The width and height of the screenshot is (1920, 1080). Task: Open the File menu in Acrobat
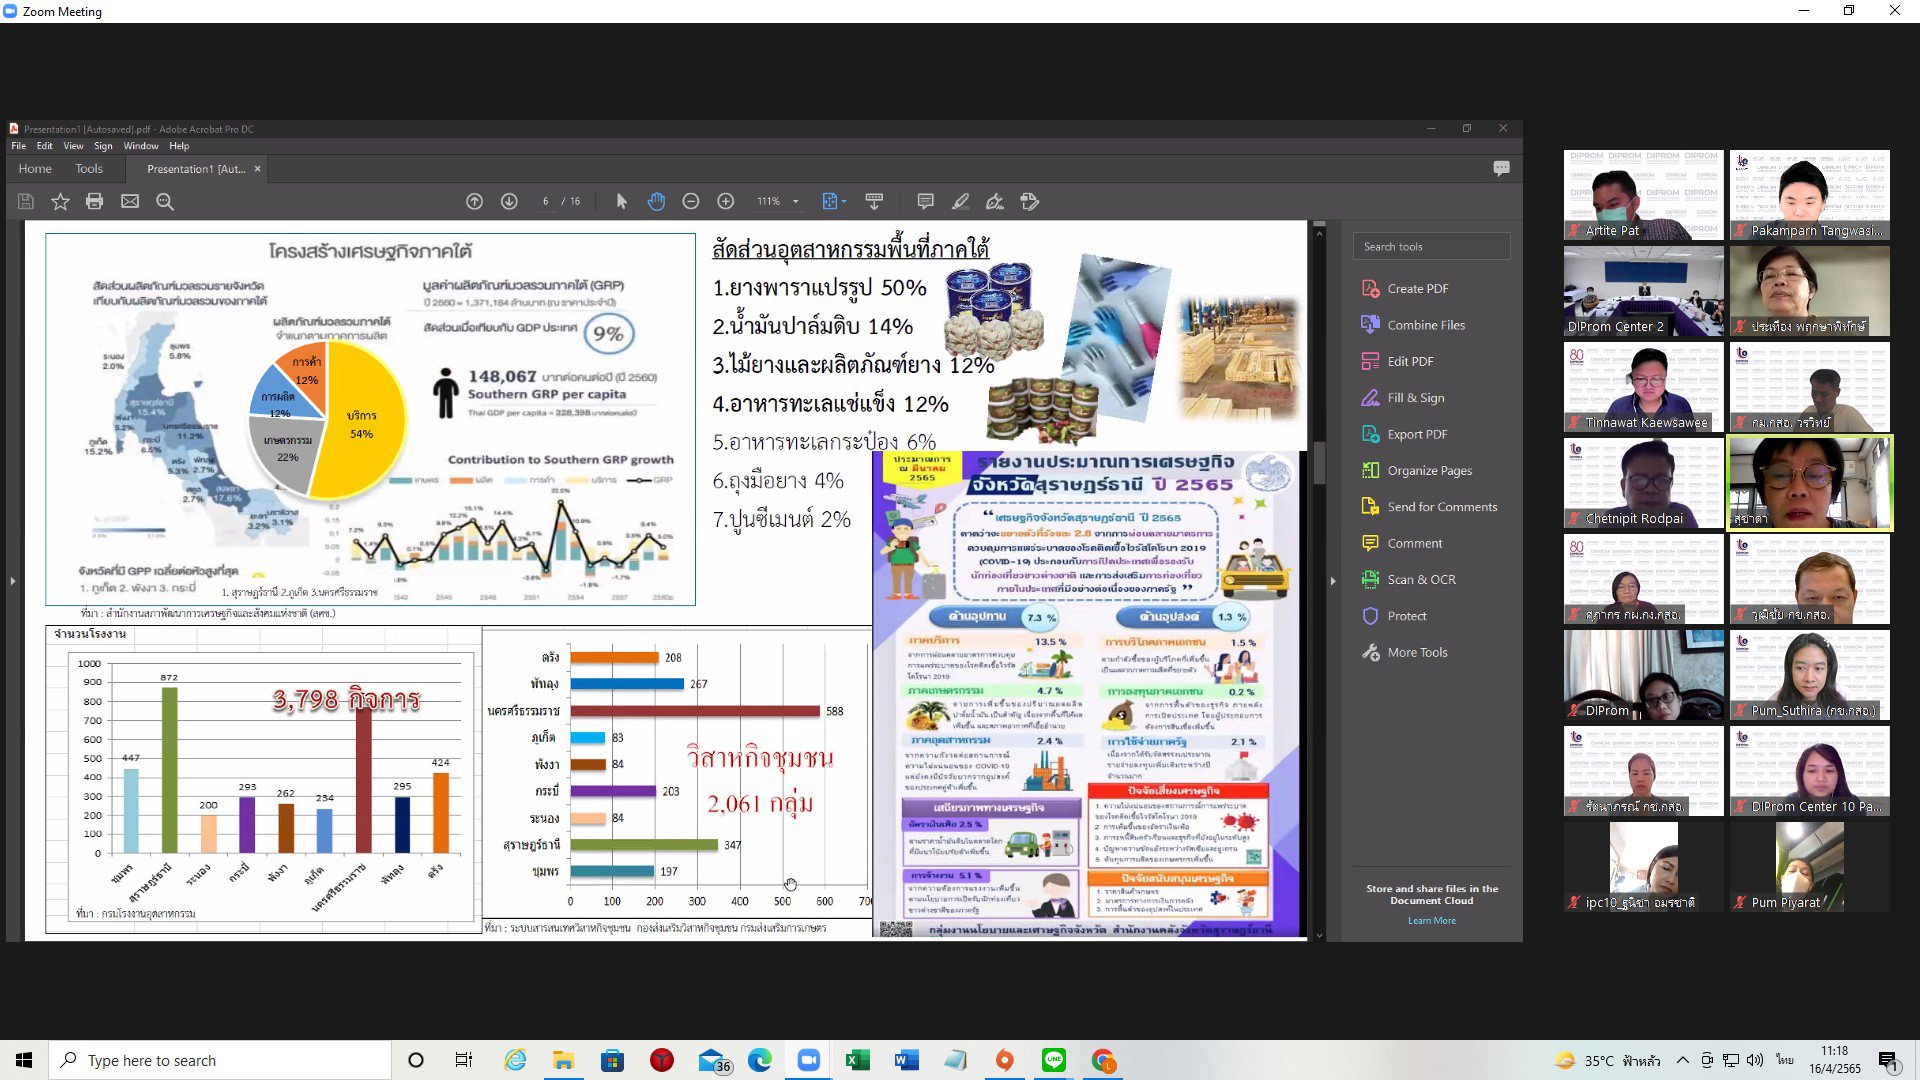tap(19, 146)
